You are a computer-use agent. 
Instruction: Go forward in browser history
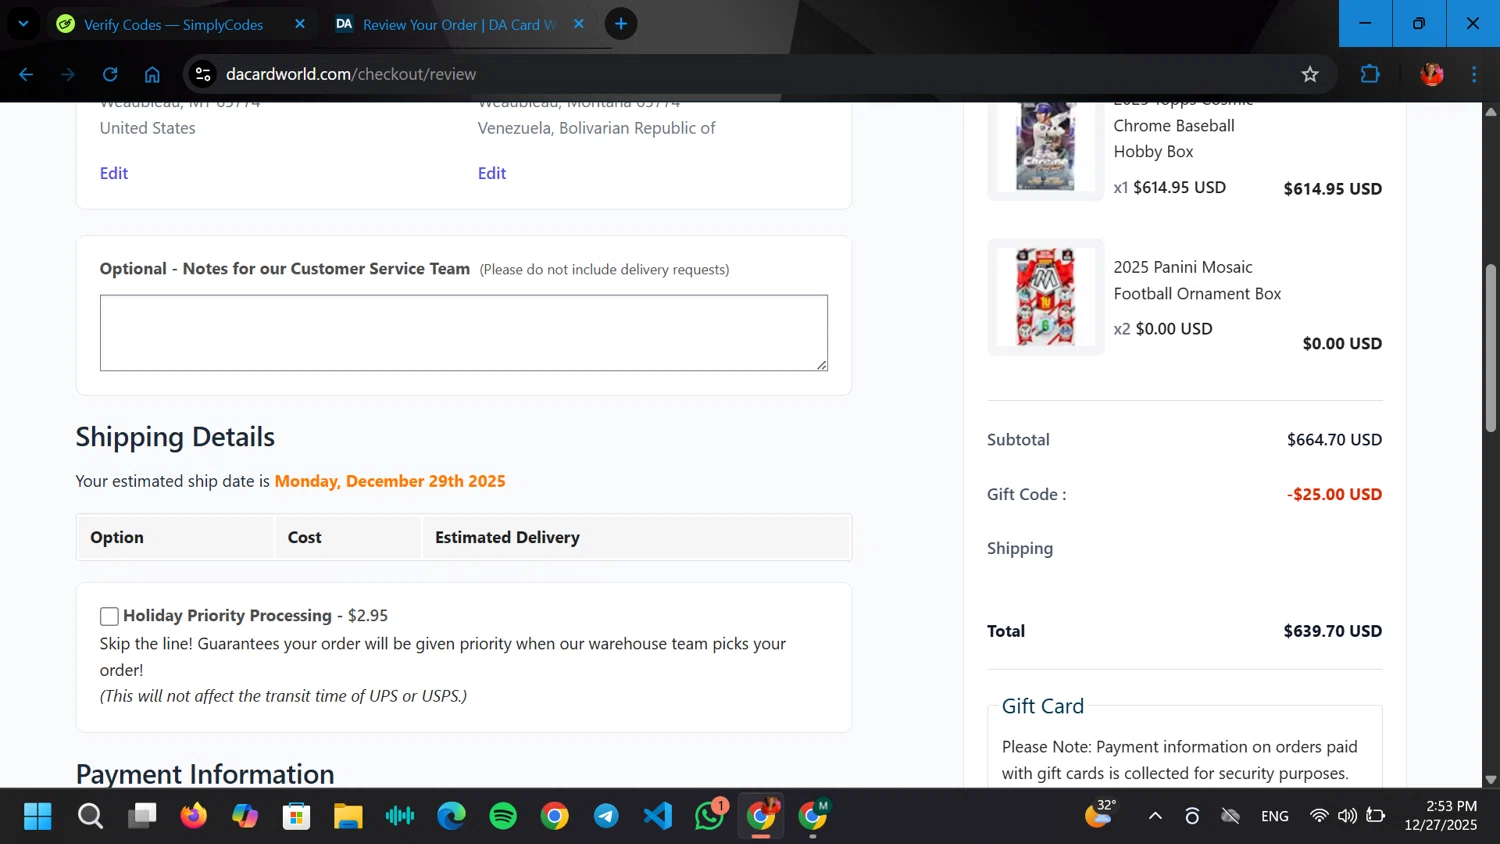tap(68, 74)
